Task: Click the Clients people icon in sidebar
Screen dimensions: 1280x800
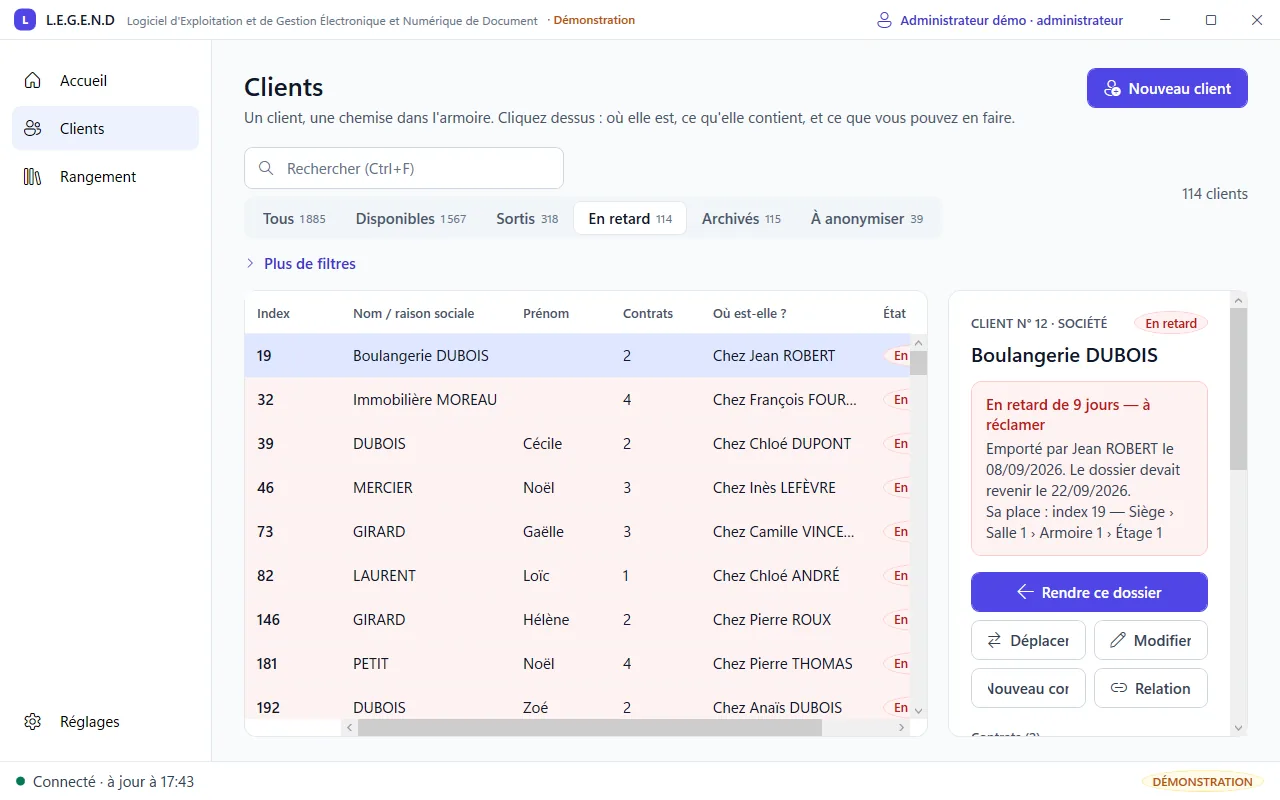Action: [x=33, y=128]
